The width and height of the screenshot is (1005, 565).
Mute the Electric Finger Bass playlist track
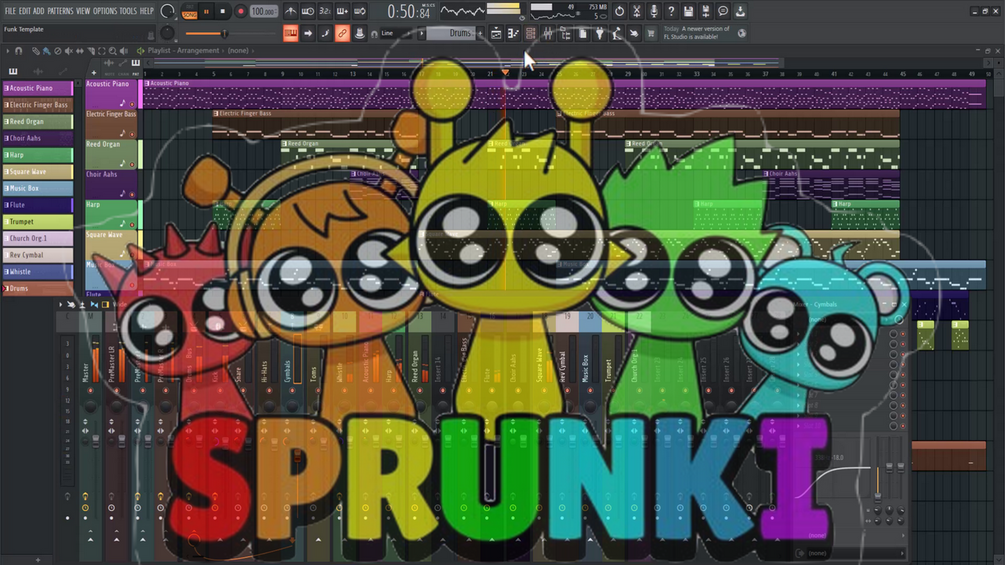(x=133, y=134)
